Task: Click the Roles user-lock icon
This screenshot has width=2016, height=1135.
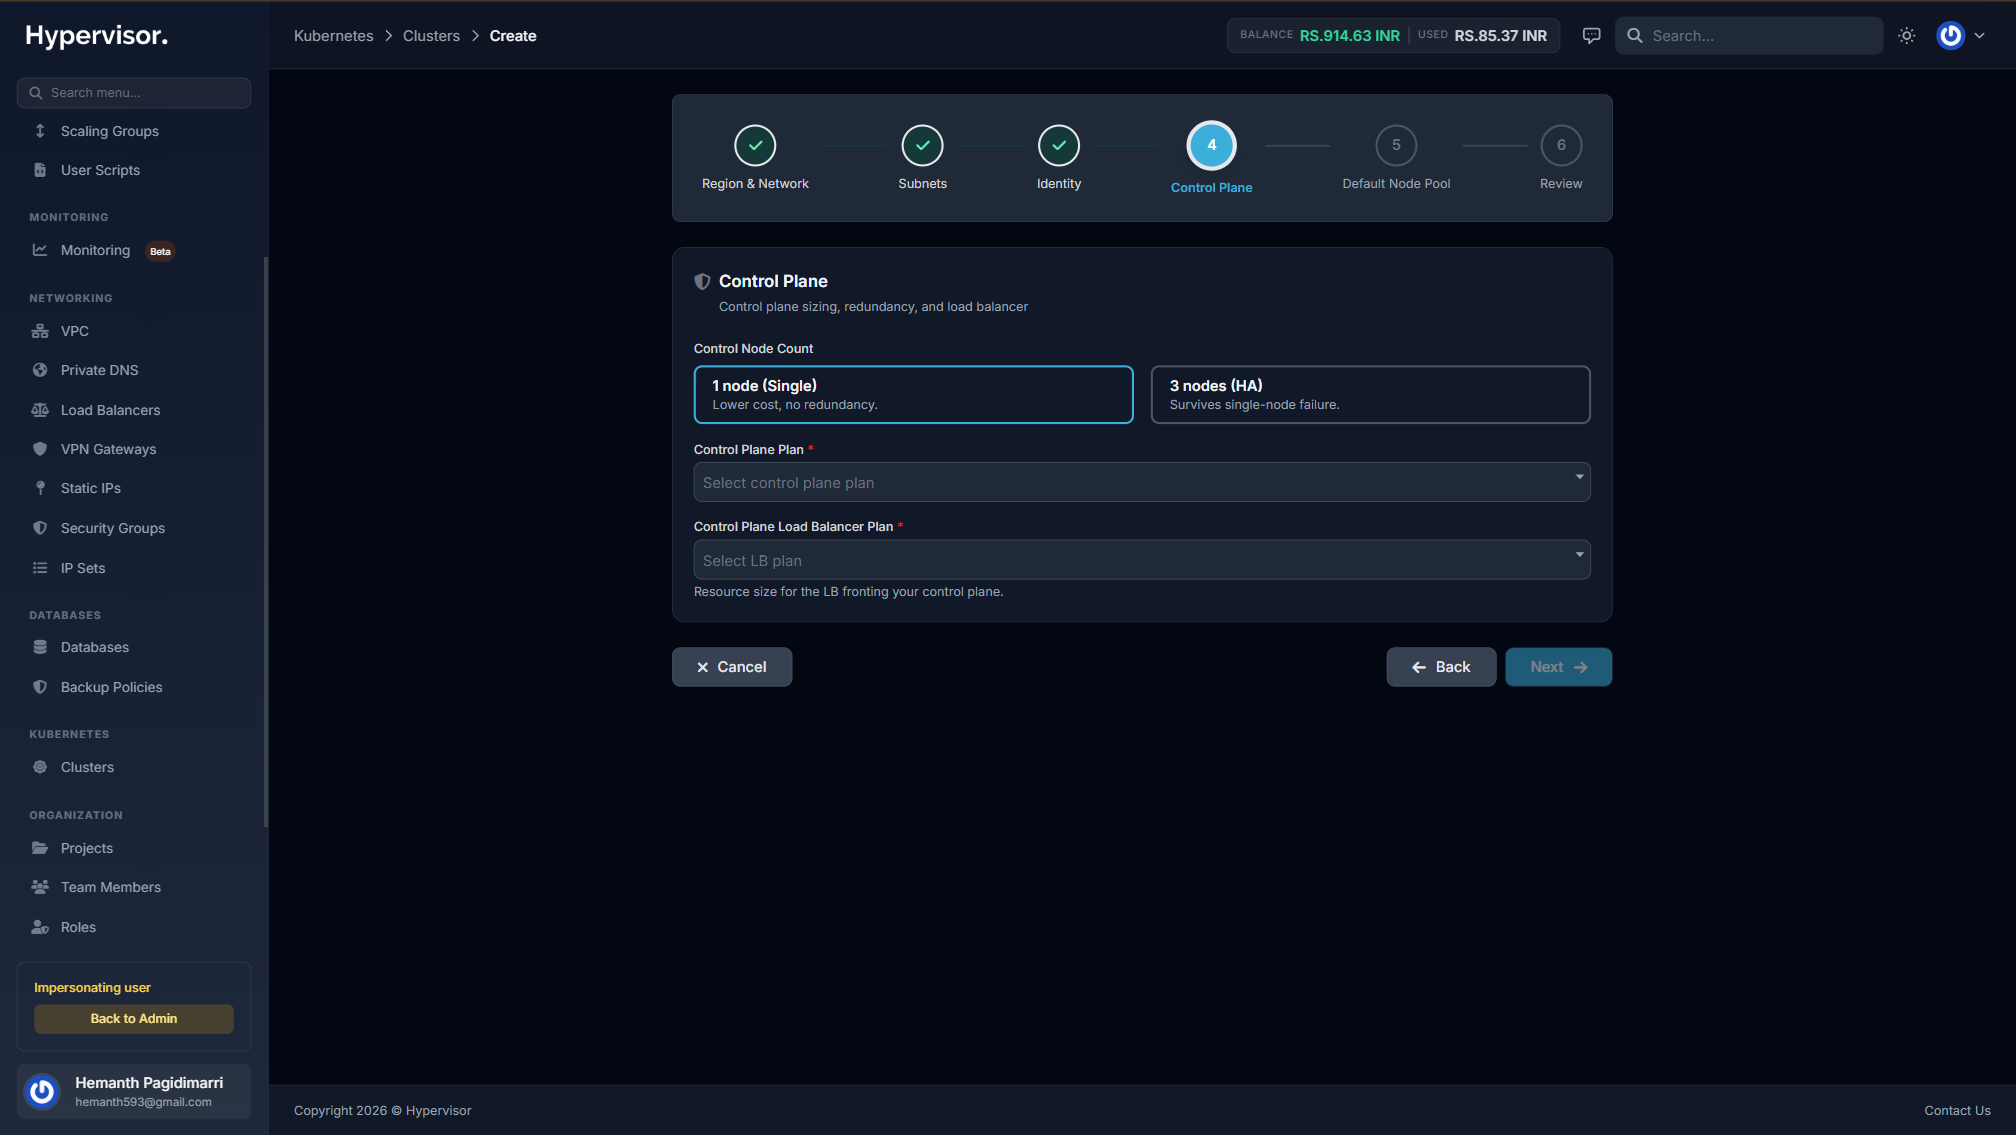Action: tap(40, 927)
